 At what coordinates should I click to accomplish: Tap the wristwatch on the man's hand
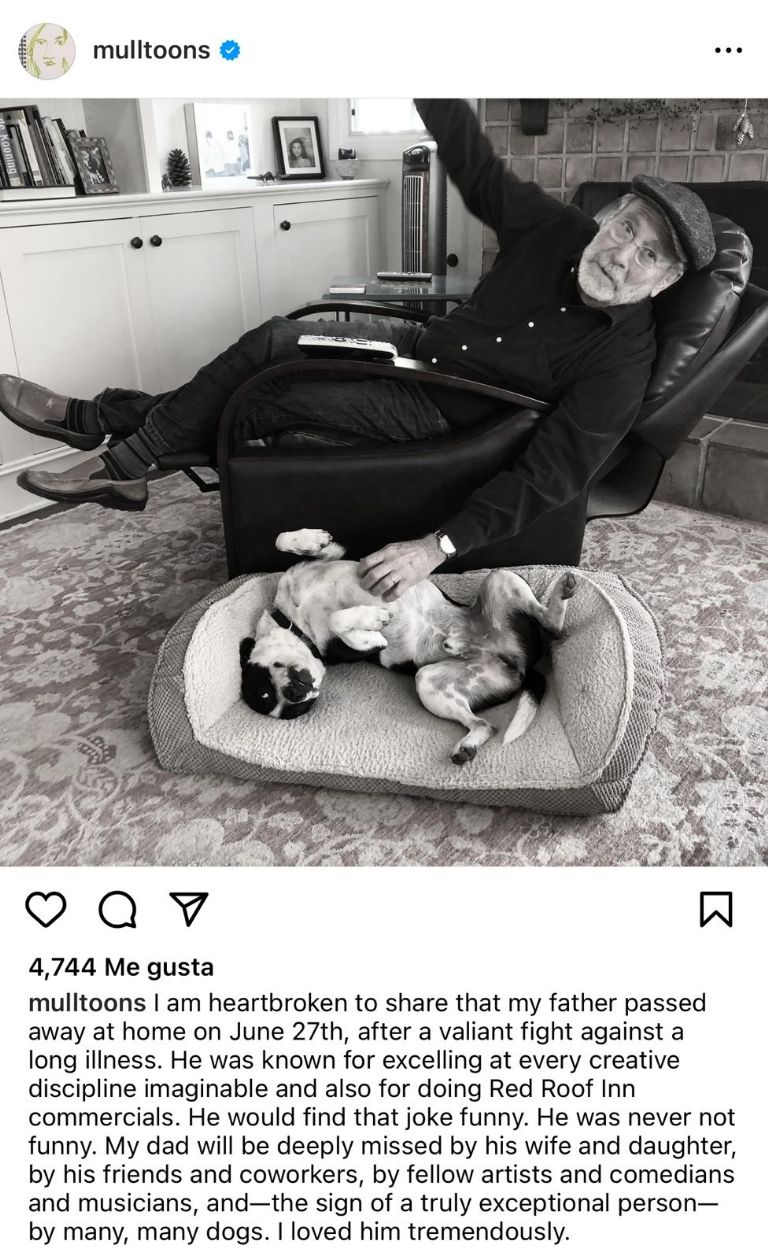click(444, 544)
